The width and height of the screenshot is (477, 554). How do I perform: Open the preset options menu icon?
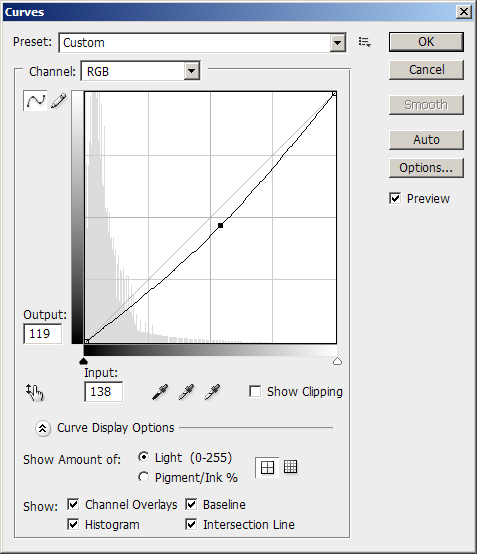[364, 42]
